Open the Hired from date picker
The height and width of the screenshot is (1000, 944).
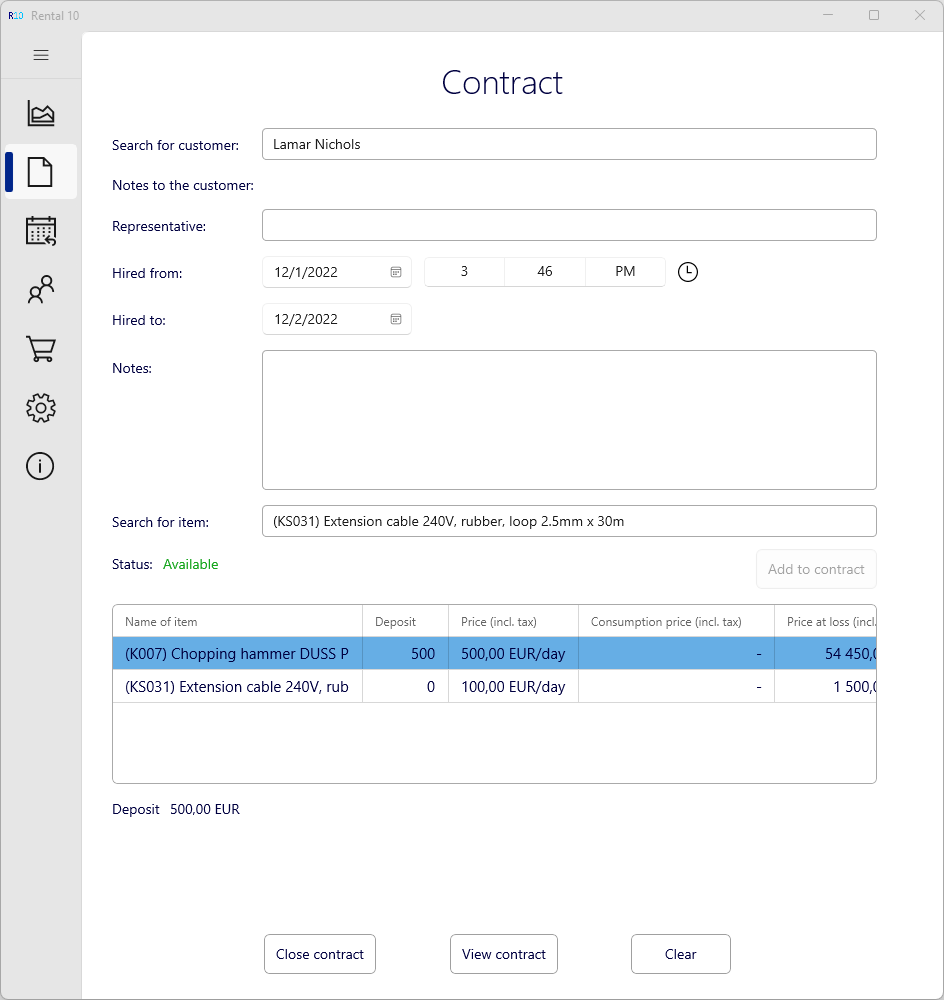pyautogui.click(x=396, y=272)
